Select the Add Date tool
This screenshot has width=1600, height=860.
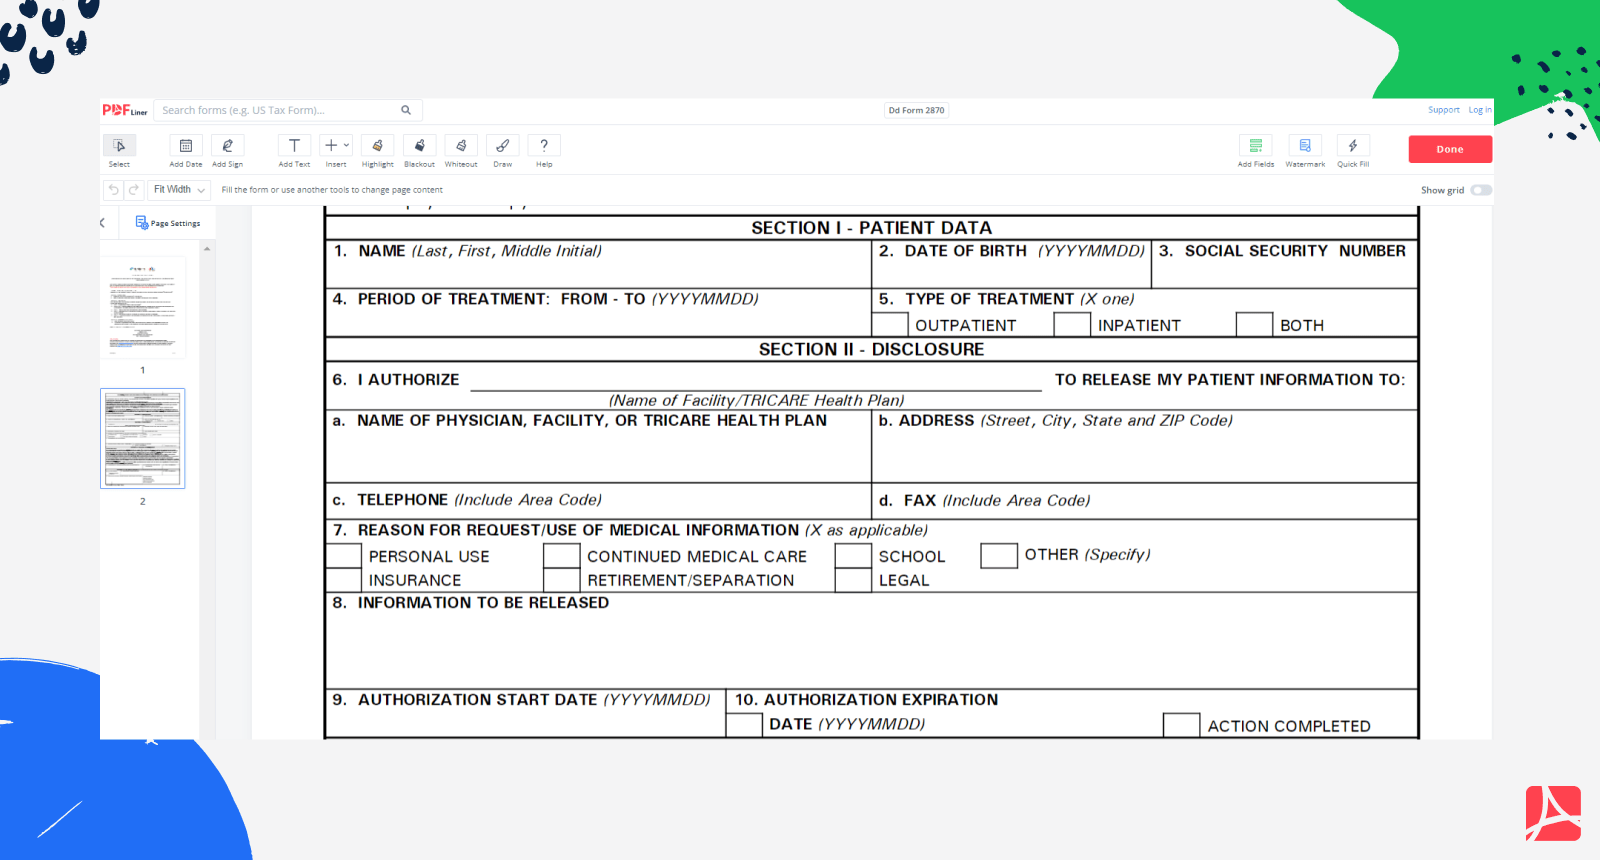click(x=185, y=150)
